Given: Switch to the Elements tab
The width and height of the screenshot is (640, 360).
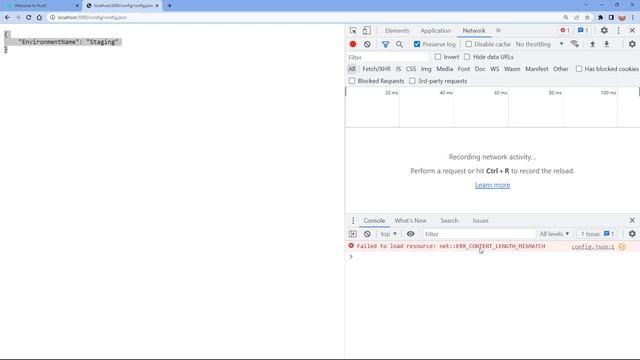Looking at the screenshot, I should [397, 31].
